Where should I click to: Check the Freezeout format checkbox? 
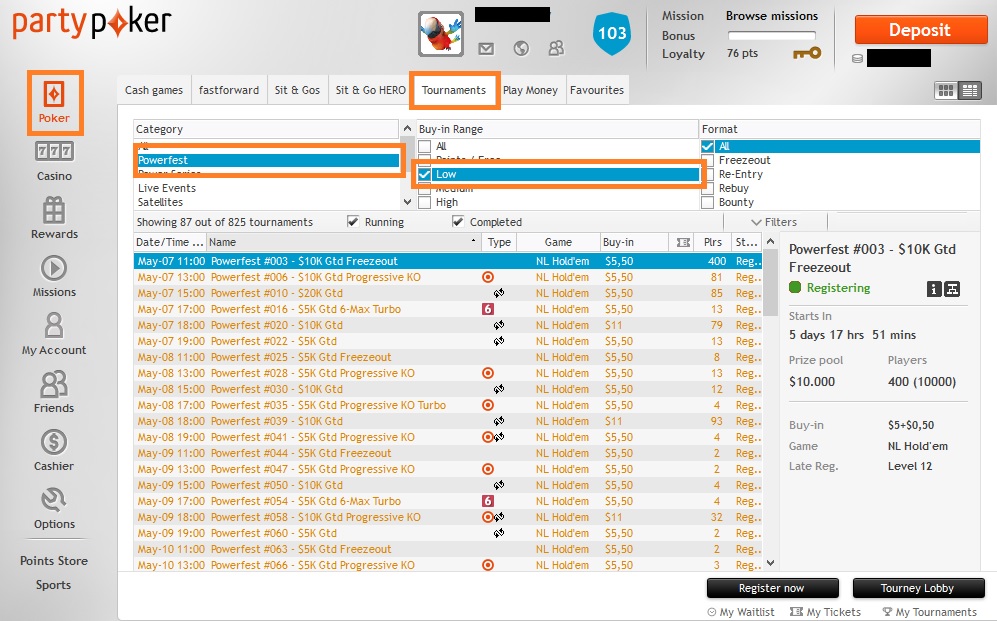707,160
